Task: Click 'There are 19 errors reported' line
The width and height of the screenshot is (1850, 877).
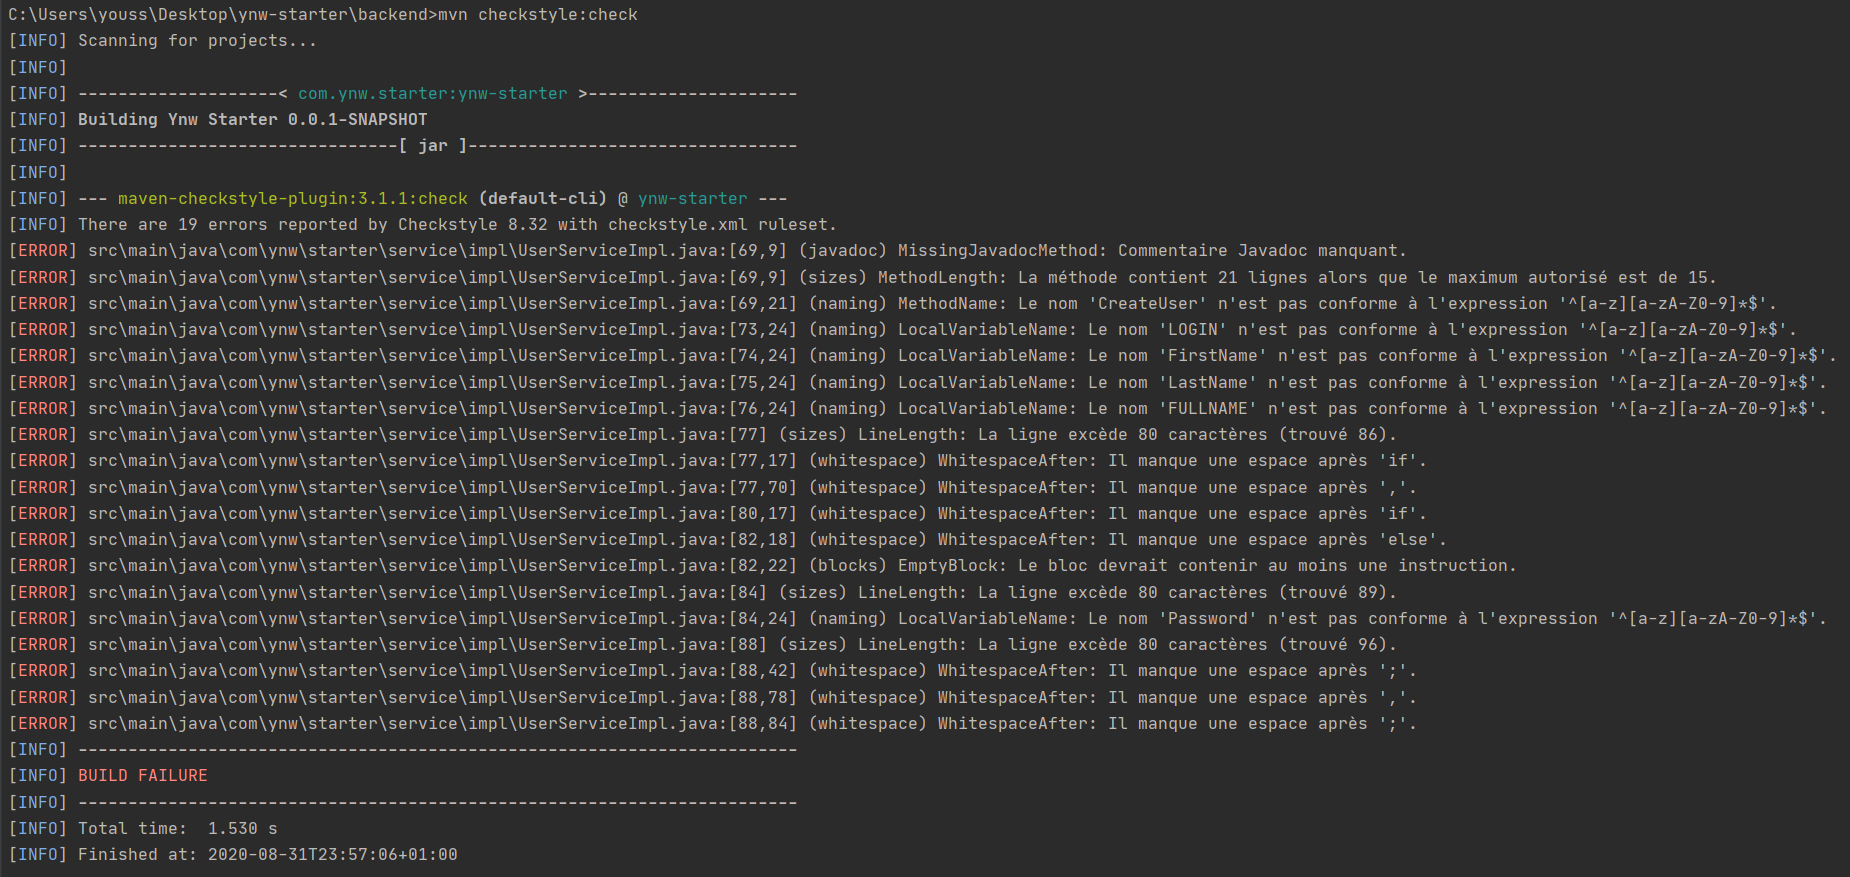Action: pyautogui.click(x=423, y=225)
